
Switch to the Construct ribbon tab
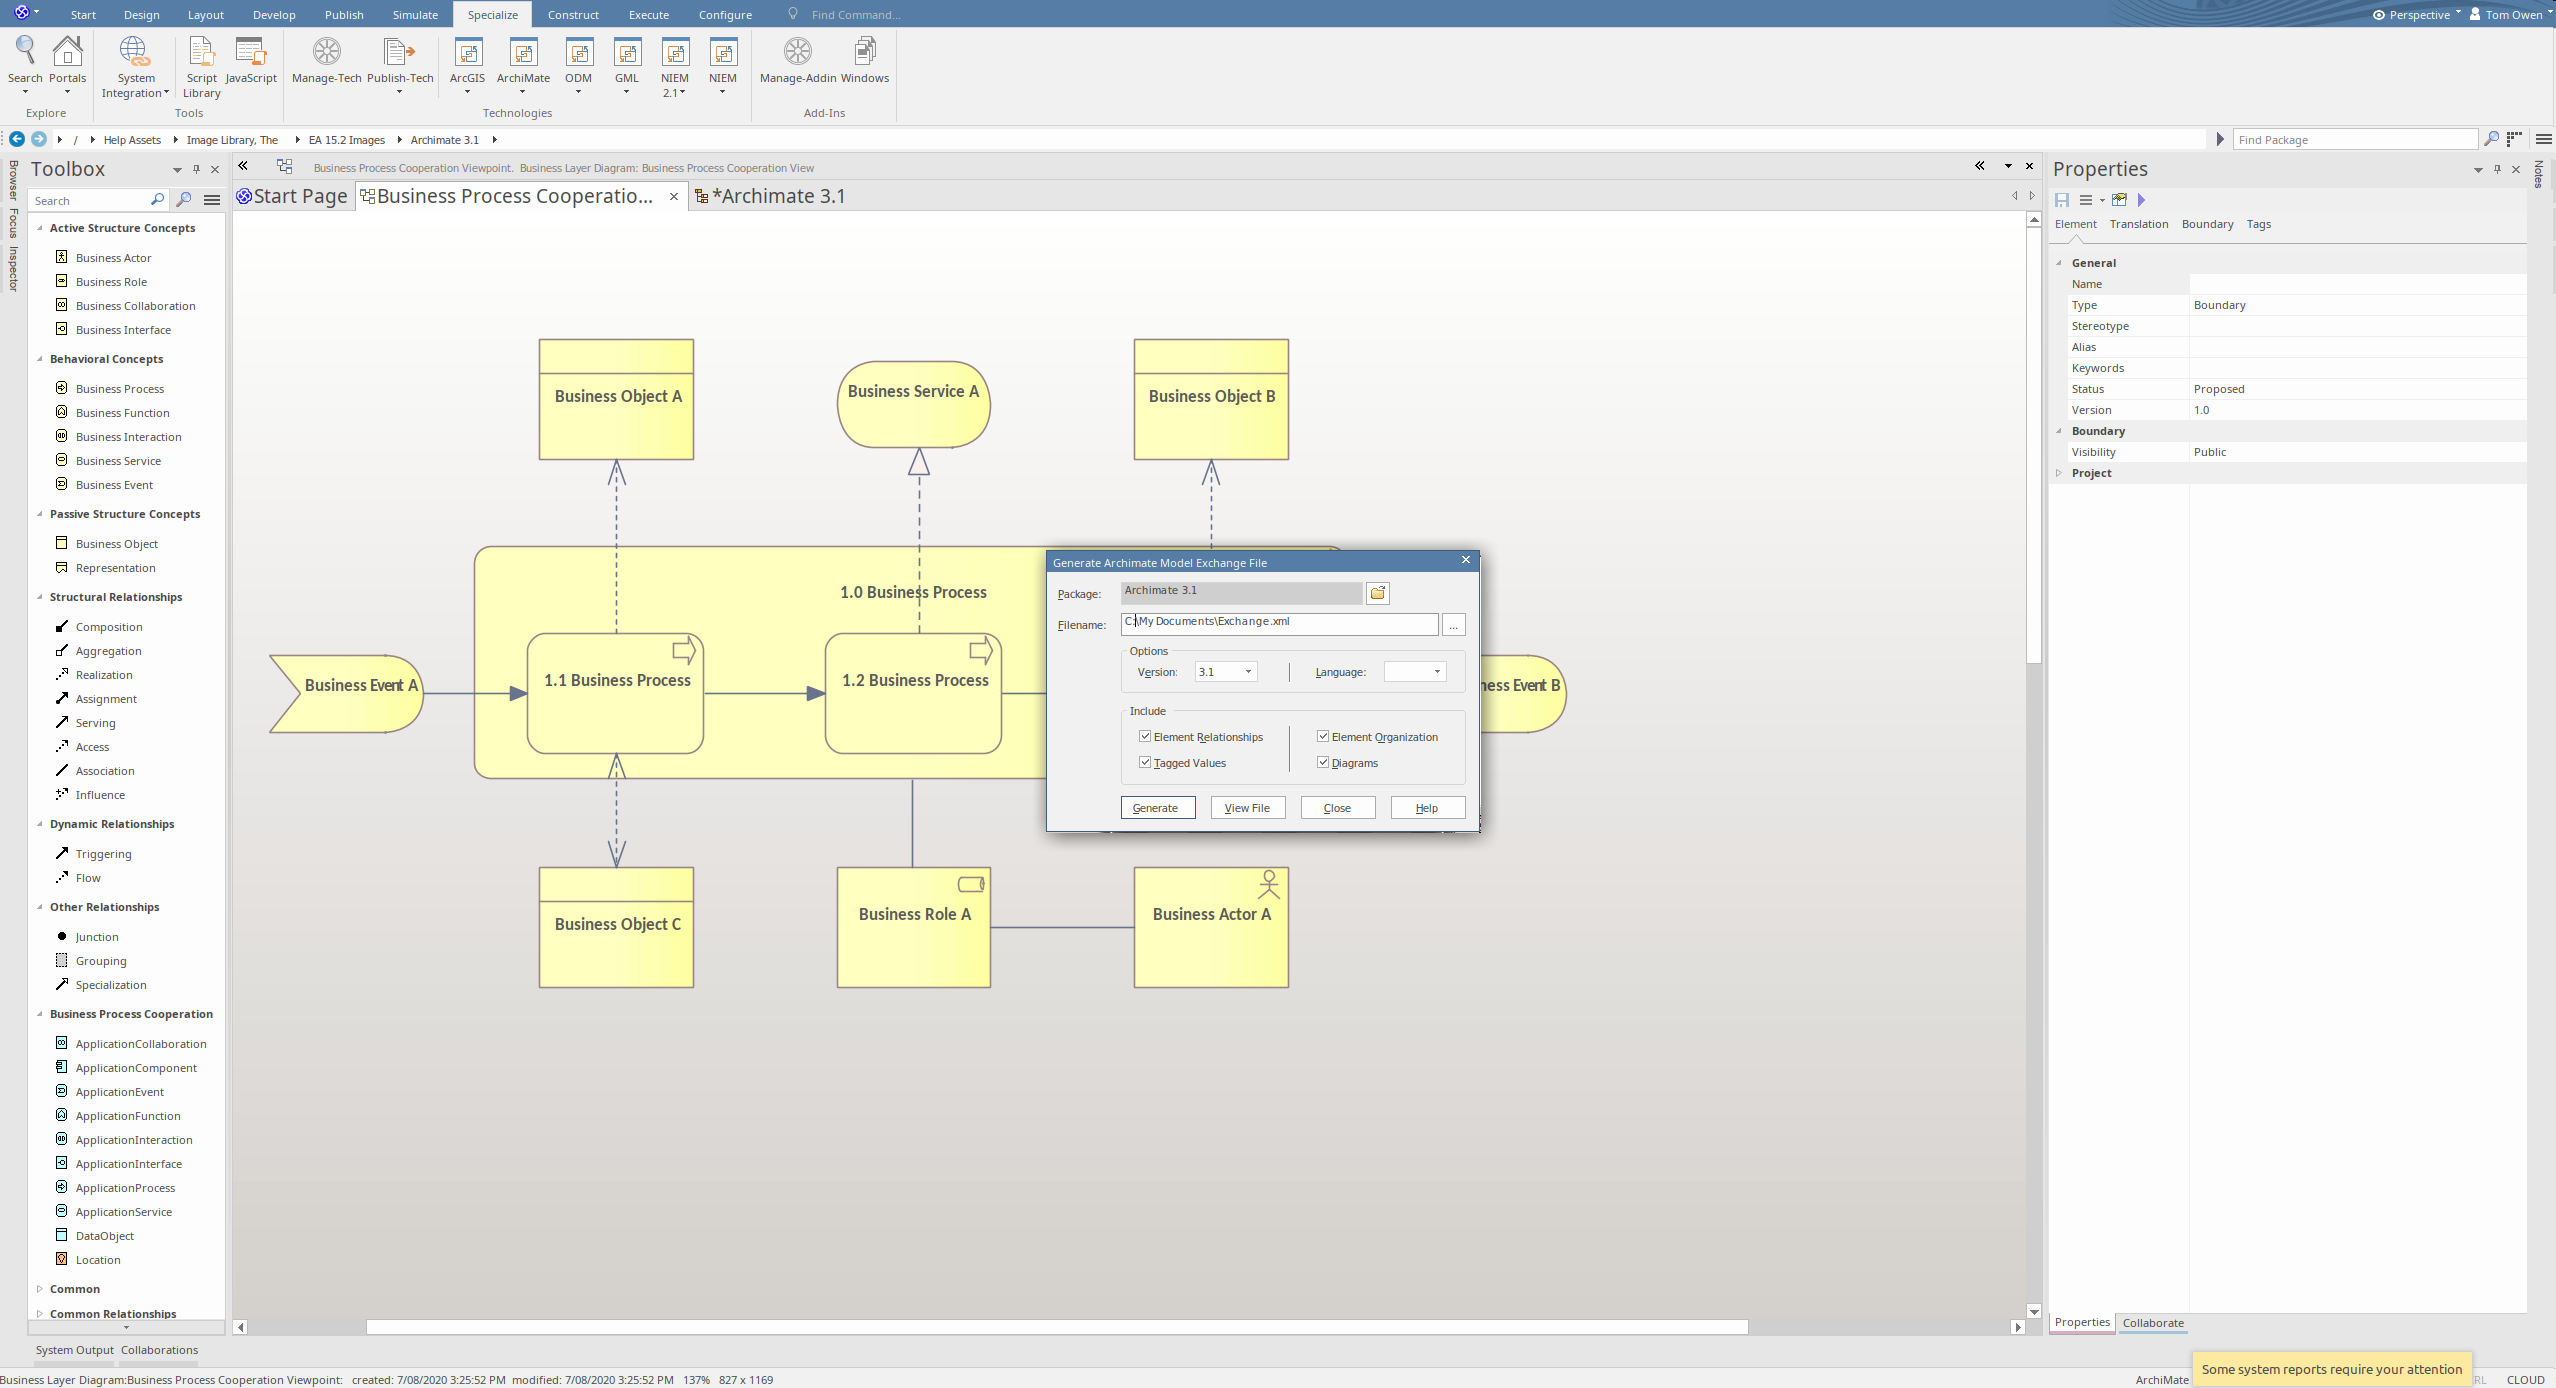pyautogui.click(x=573, y=15)
